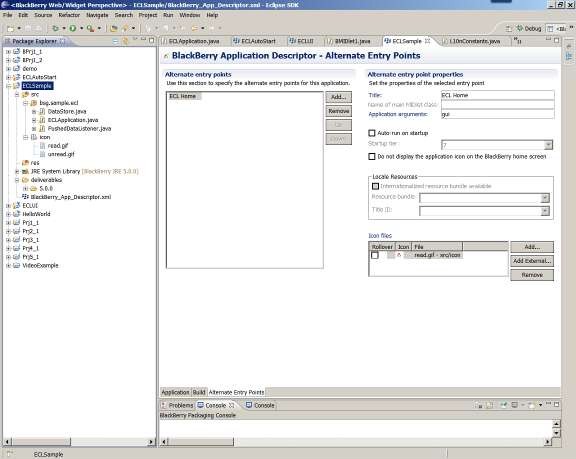Click the bsp.sample.ecl package icon
This screenshot has height=459, width=576.
(34, 103)
